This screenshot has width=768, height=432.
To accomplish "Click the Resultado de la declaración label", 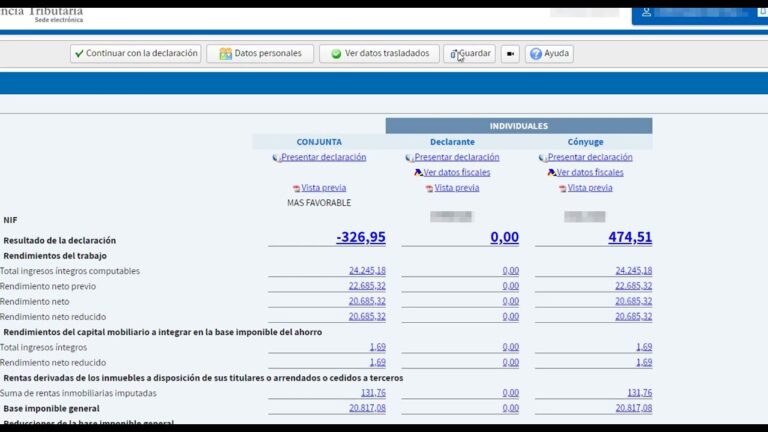I will pyautogui.click(x=60, y=240).
